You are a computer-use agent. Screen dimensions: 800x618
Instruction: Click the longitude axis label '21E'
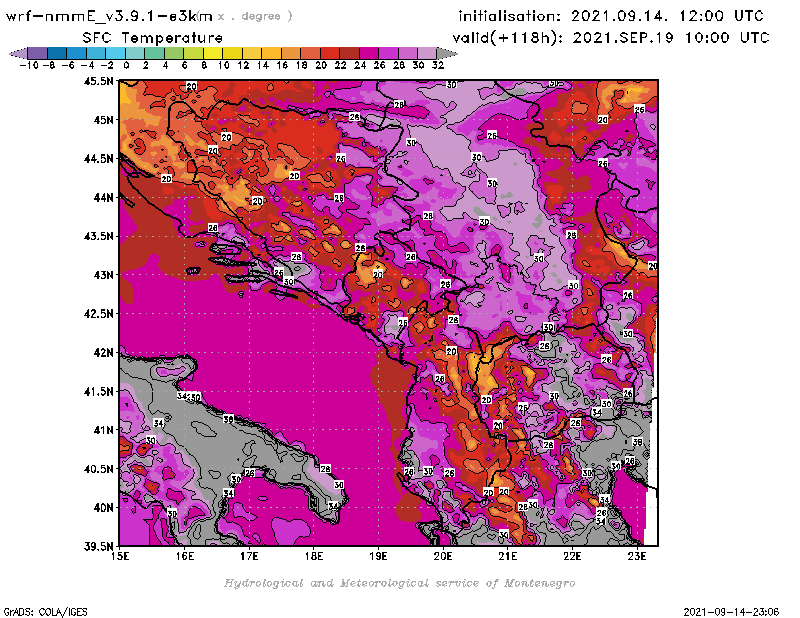[x=508, y=556]
